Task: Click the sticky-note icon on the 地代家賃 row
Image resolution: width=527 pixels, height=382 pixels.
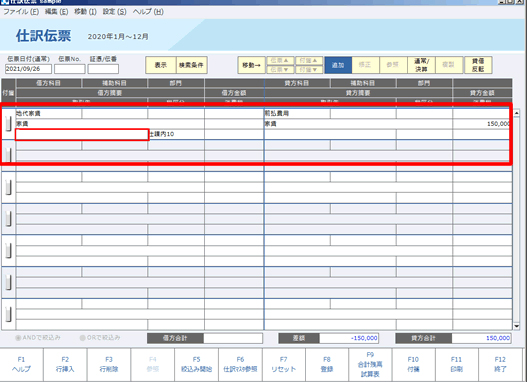Action: (x=9, y=124)
